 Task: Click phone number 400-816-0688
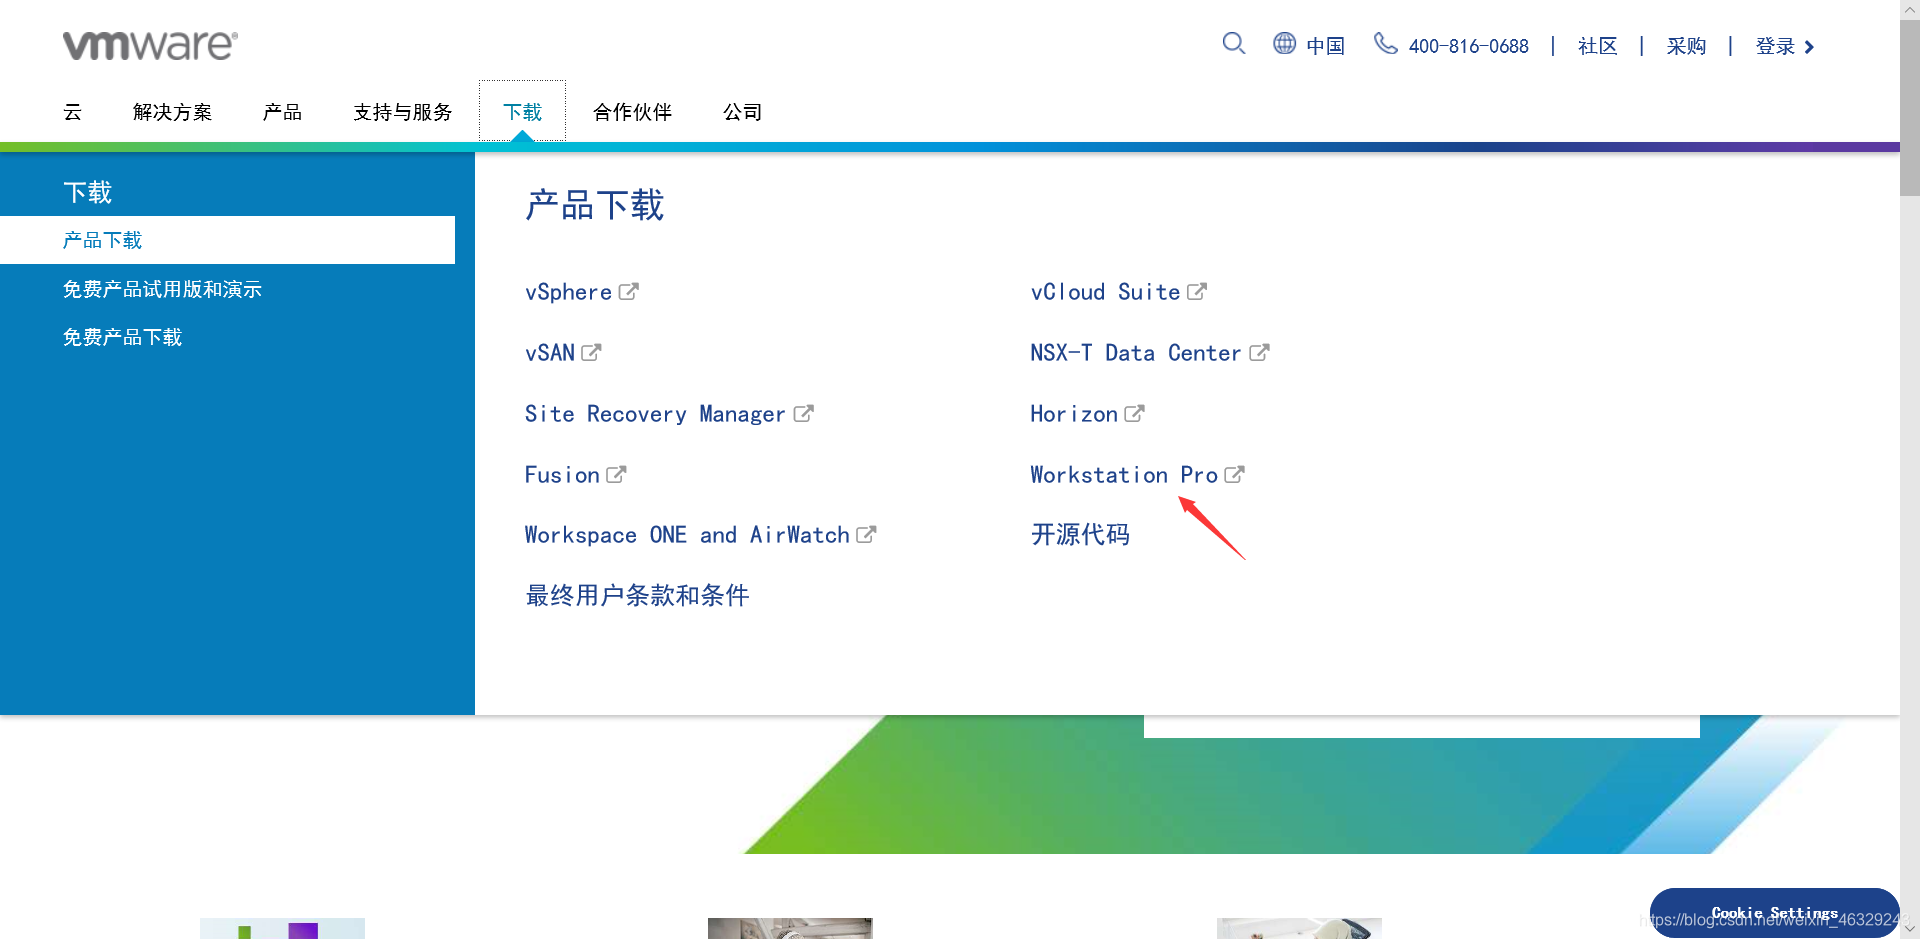click(x=1468, y=46)
